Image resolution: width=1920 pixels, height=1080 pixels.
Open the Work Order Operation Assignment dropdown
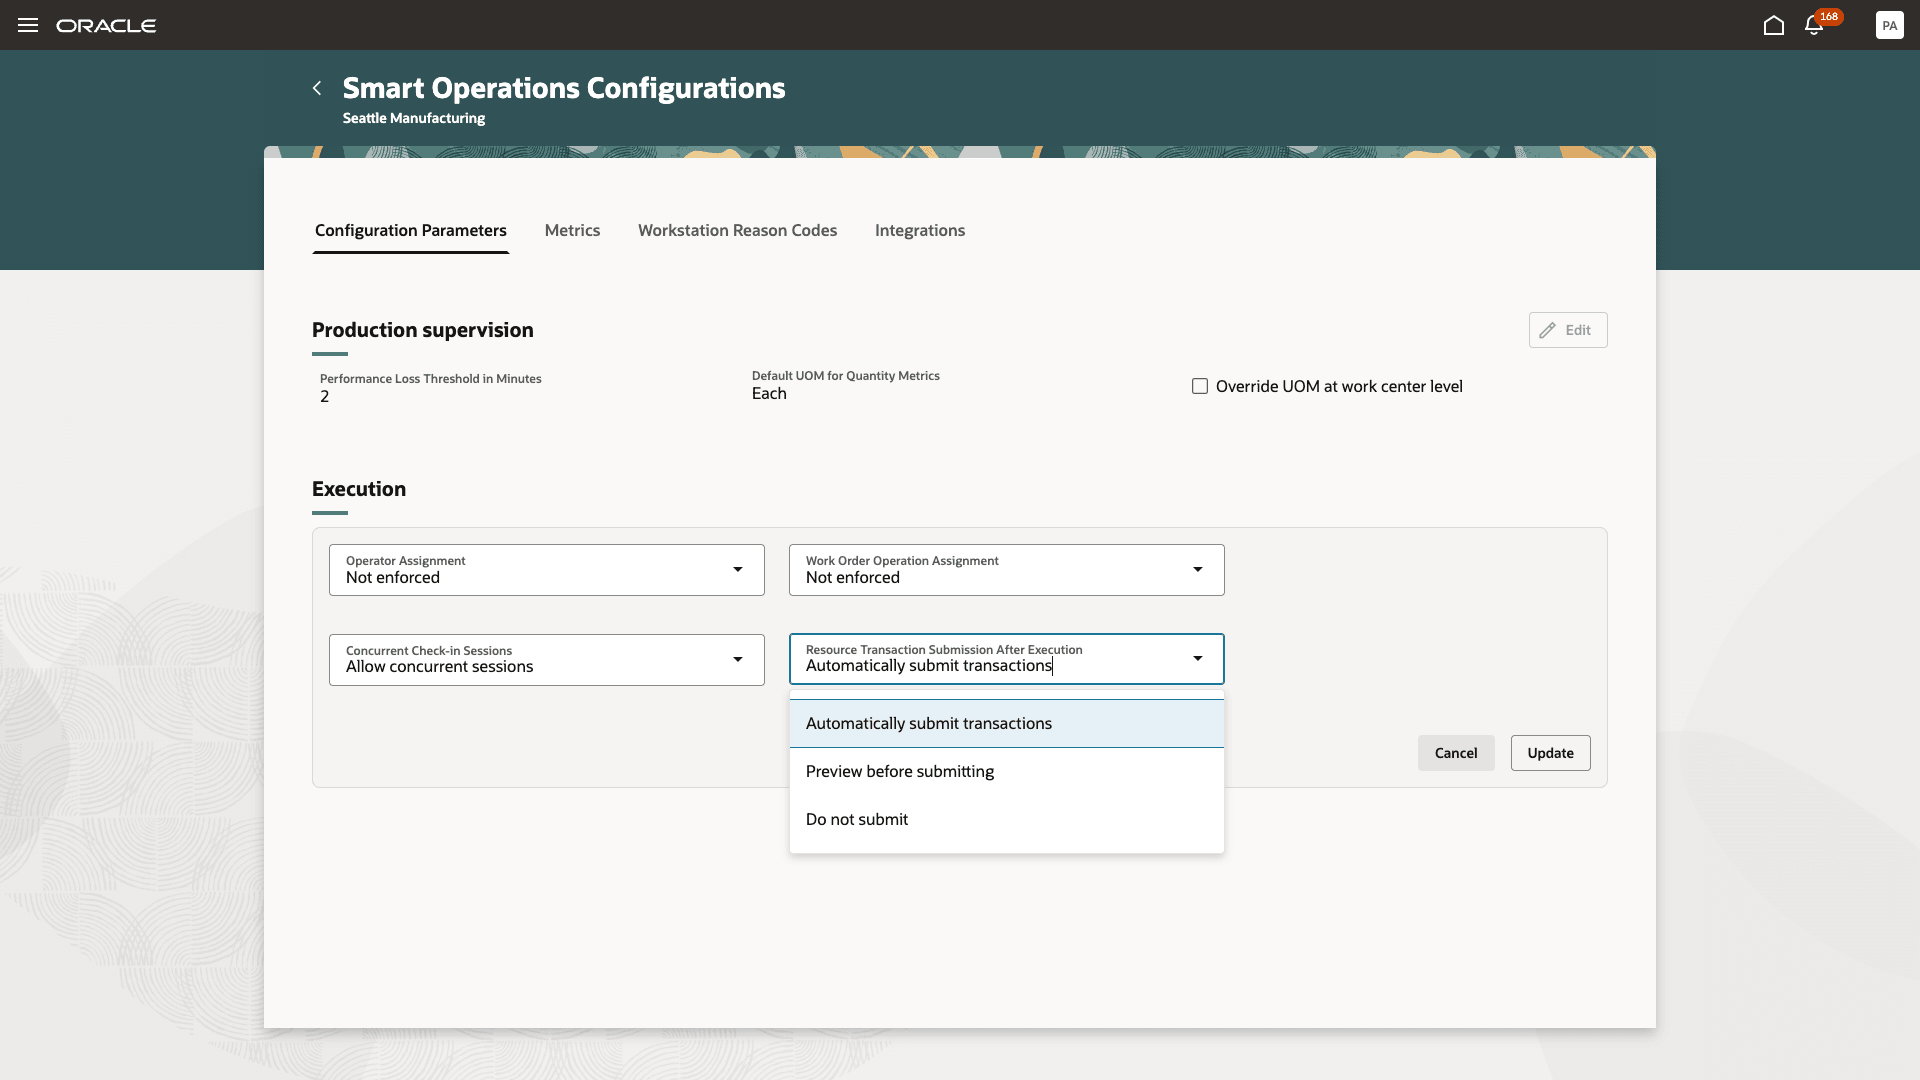(1197, 569)
